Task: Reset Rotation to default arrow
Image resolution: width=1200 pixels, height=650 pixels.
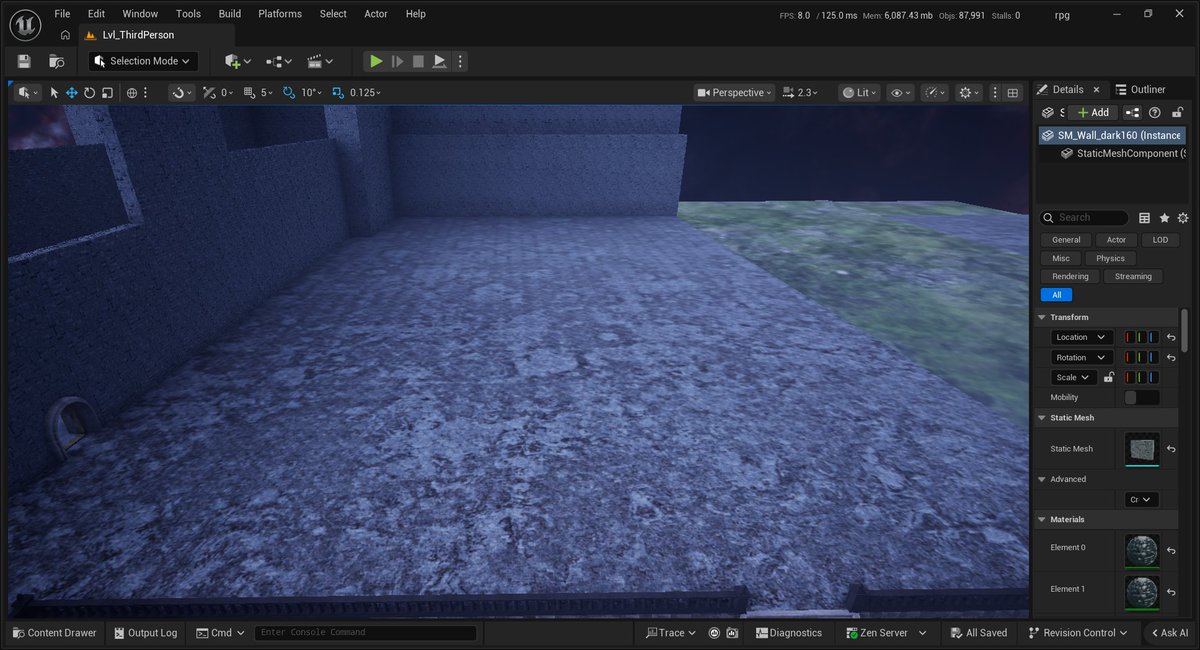Action: click(x=1171, y=358)
